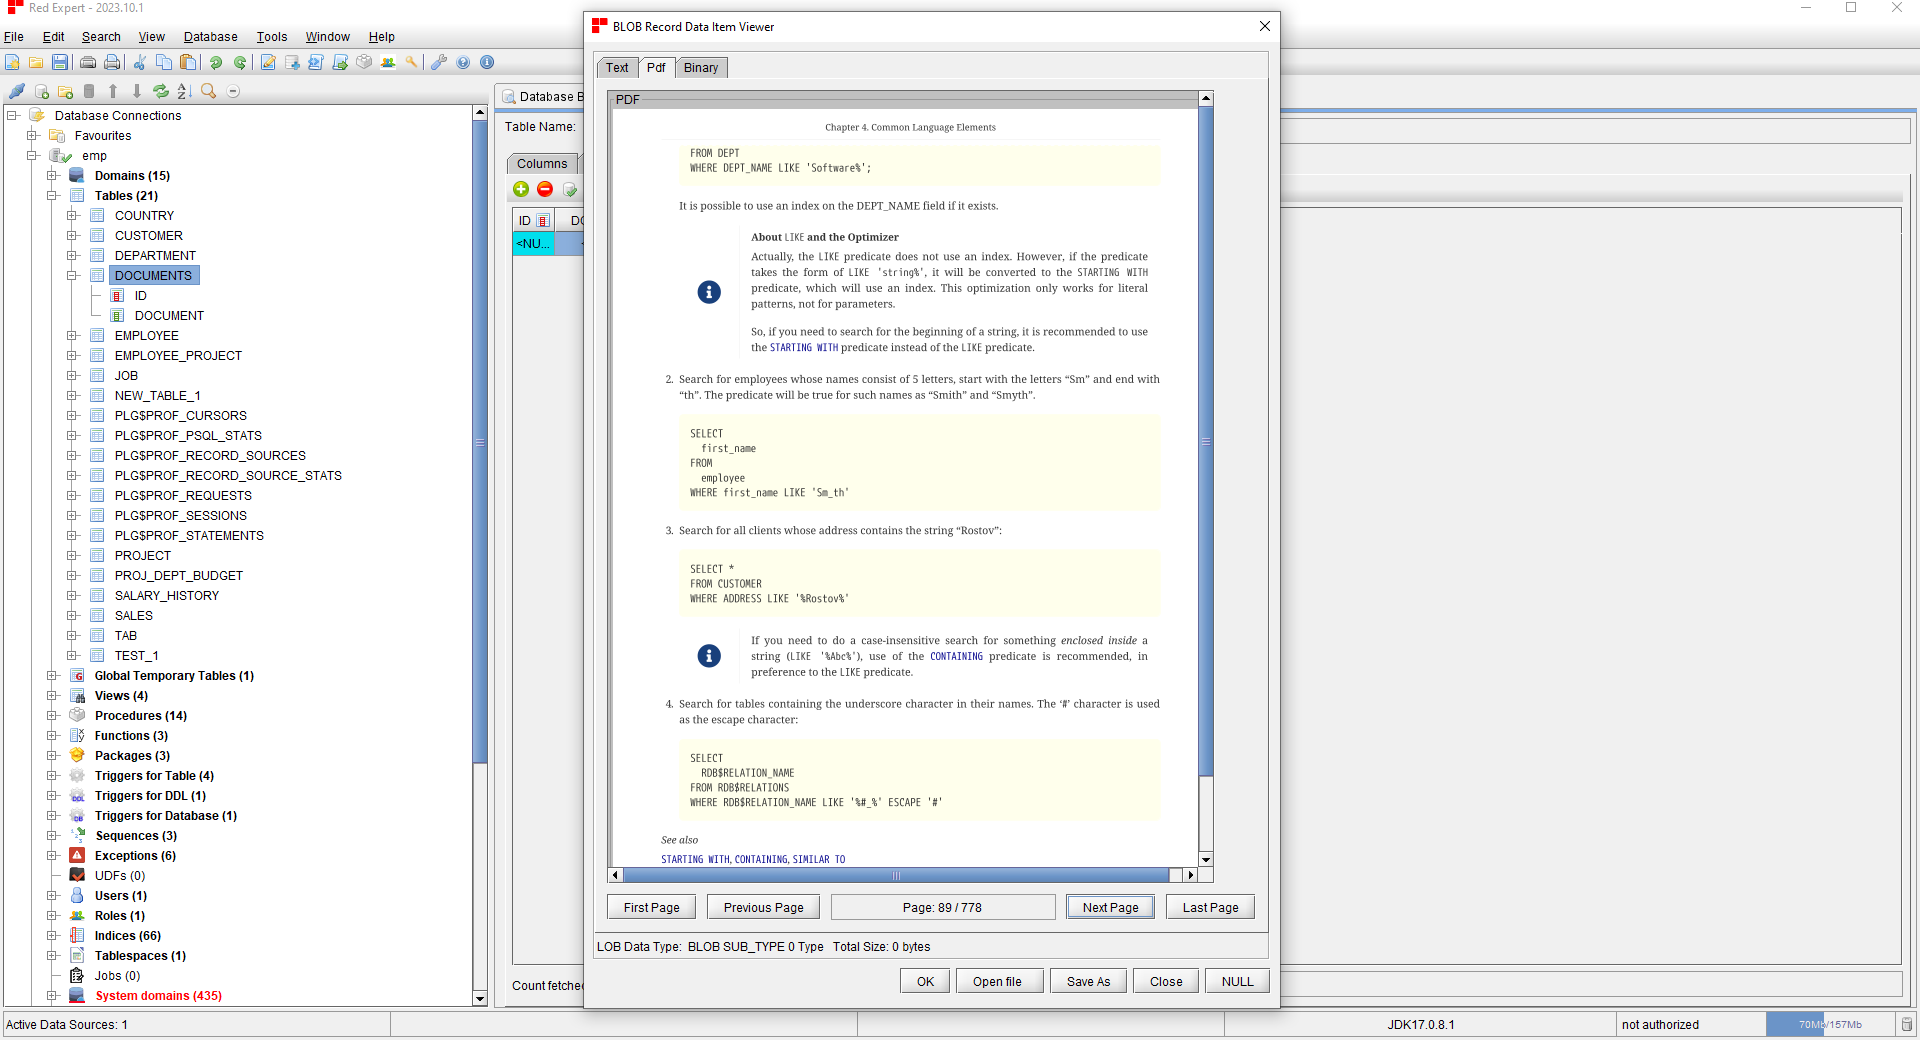Image resolution: width=1920 pixels, height=1040 pixels.
Task: Click the scissors Cut icon in toolbar
Action: 139,62
